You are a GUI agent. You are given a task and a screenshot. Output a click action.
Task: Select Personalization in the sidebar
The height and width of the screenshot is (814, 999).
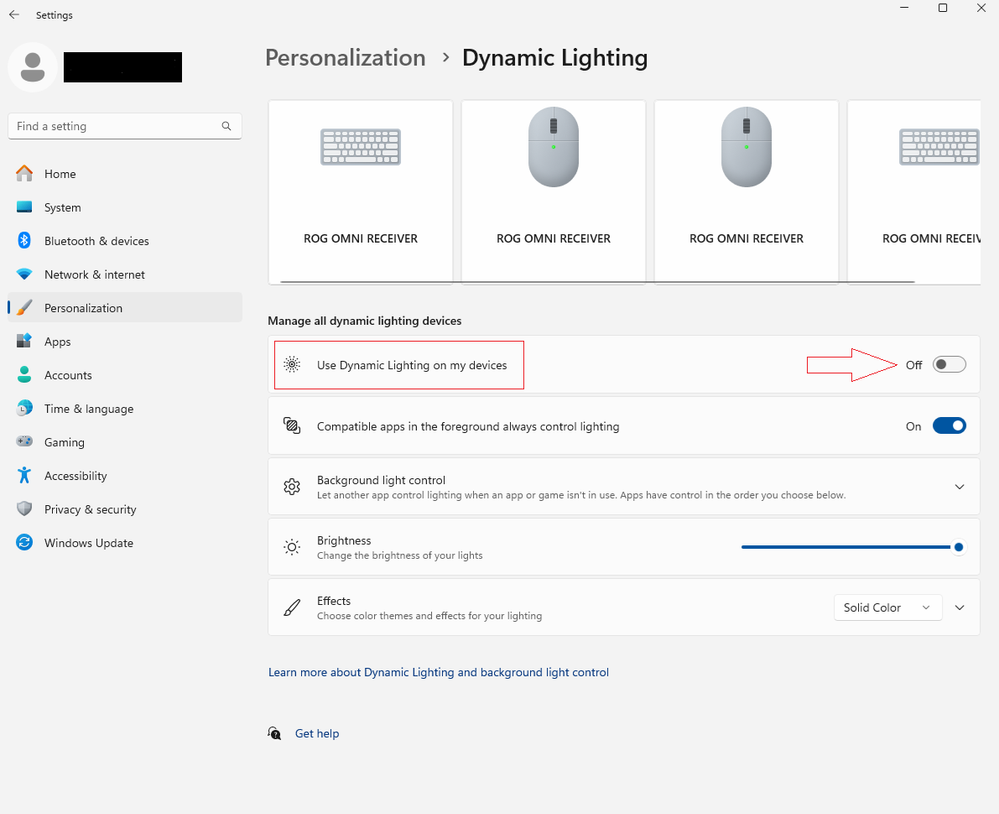point(125,308)
